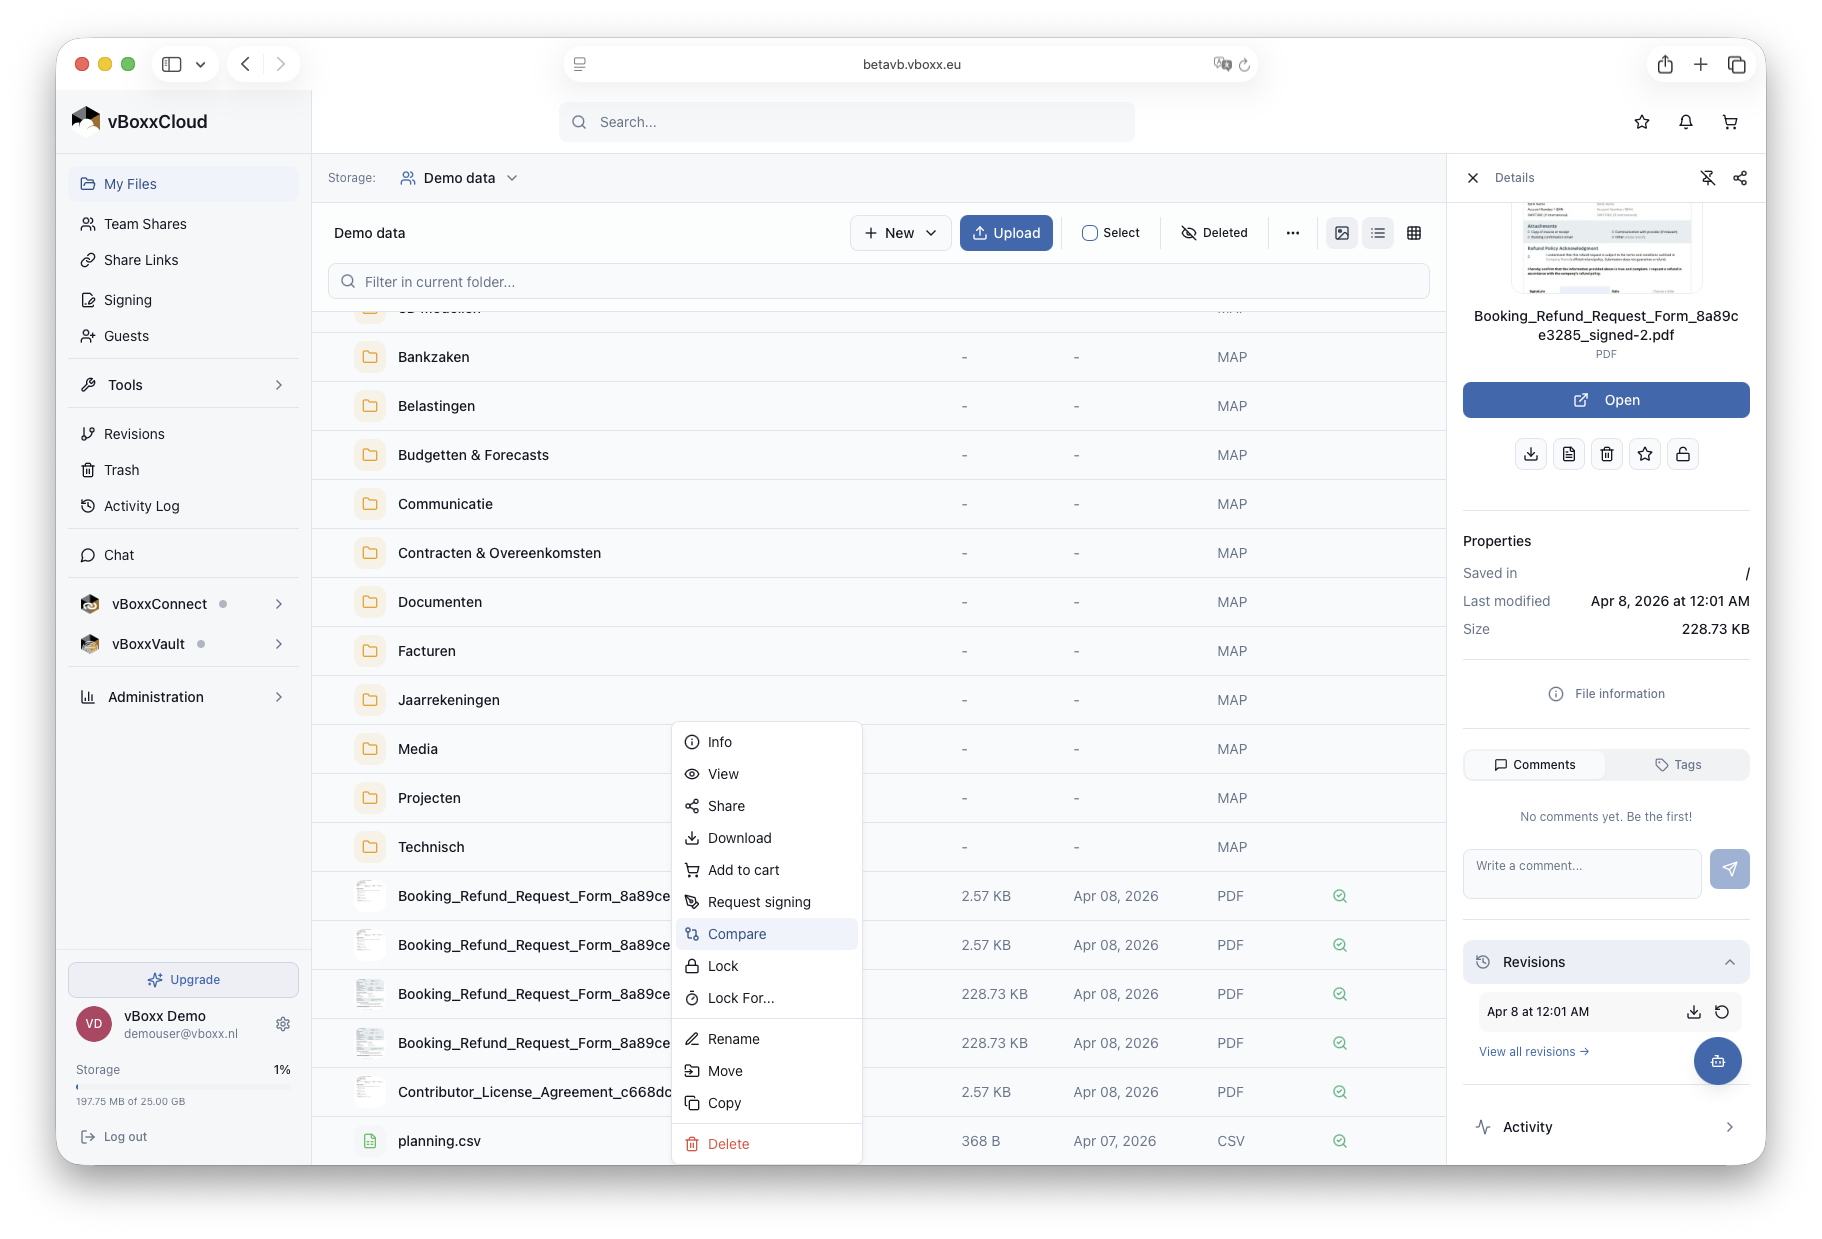Download the Apr 8 revision
The image size is (1822, 1239).
click(x=1694, y=1012)
